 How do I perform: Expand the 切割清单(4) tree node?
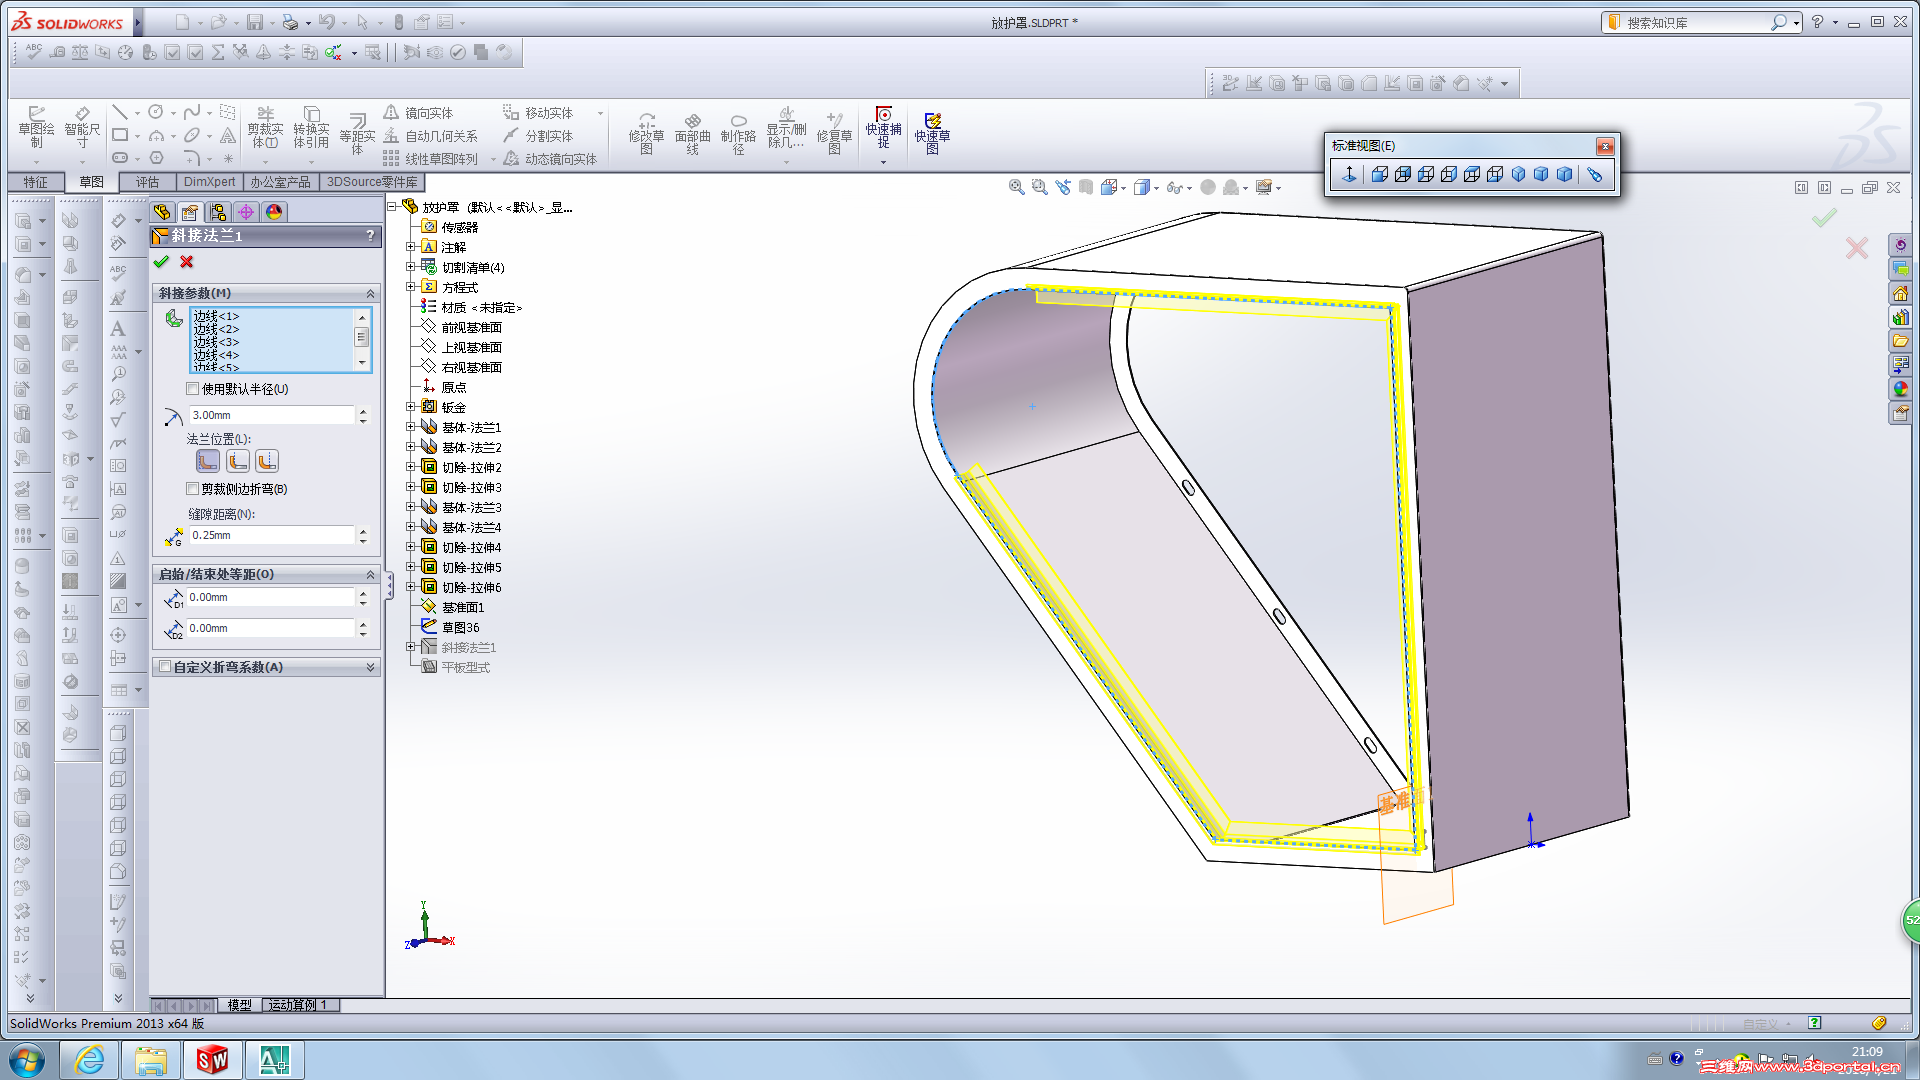(x=410, y=267)
